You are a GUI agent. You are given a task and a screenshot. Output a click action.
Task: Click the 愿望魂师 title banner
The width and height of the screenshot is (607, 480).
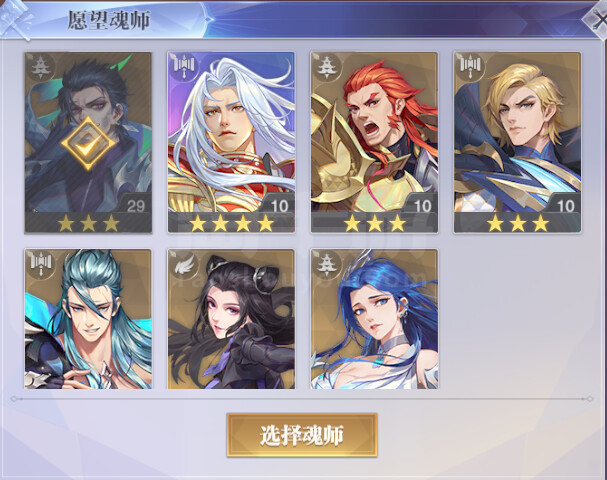[x=108, y=20]
